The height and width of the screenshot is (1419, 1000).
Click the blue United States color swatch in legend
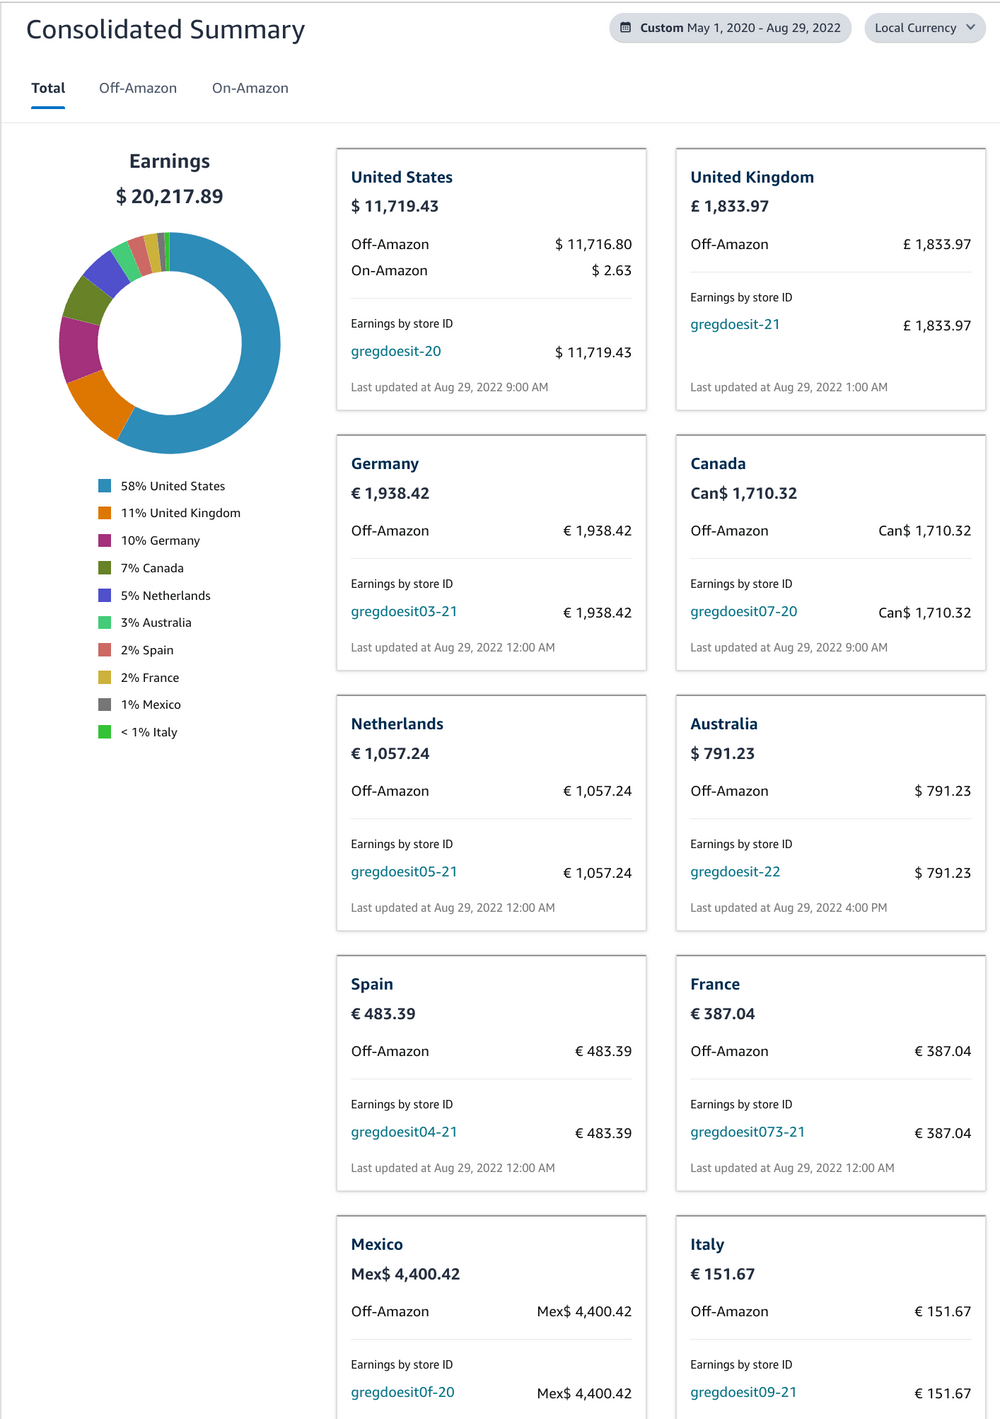pyautogui.click(x=103, y=485)
